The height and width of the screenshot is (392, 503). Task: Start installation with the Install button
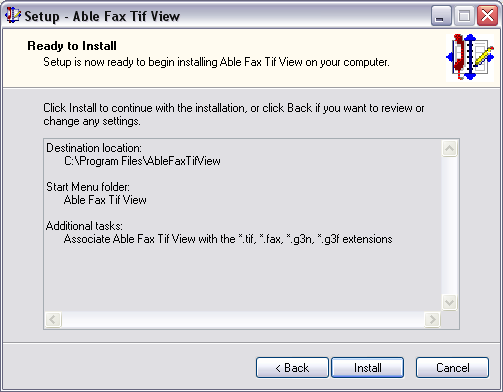[368, 368]
